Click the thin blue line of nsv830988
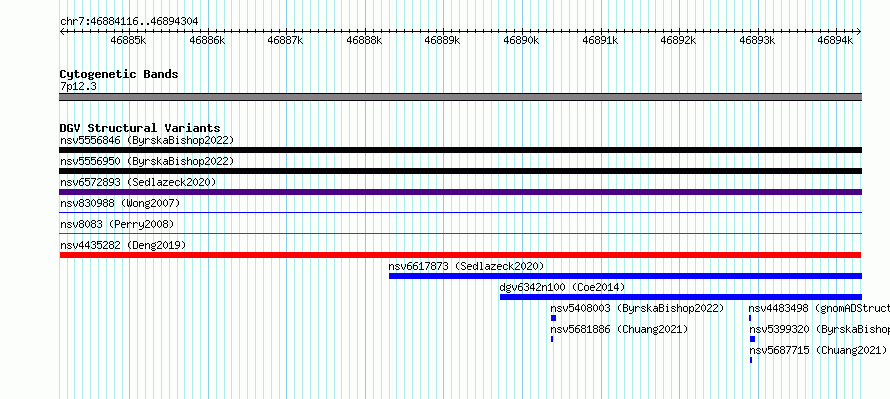The width and height of the screenshot is (890, 399). 460,212
